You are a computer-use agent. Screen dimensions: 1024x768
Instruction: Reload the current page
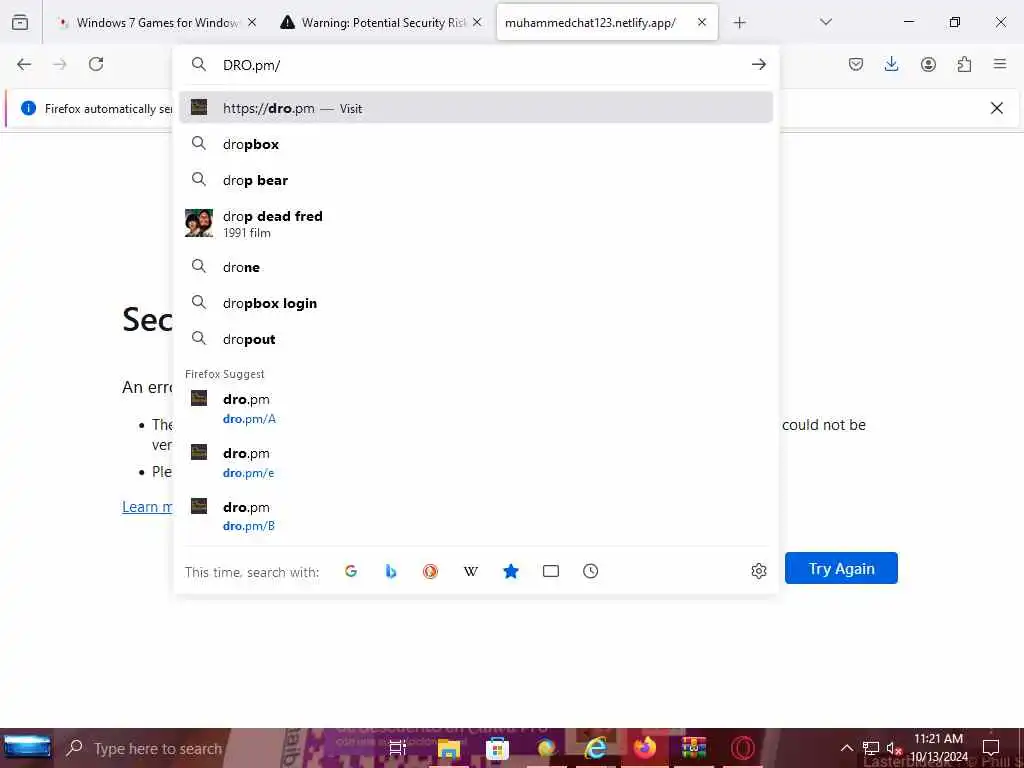(96, 64)
